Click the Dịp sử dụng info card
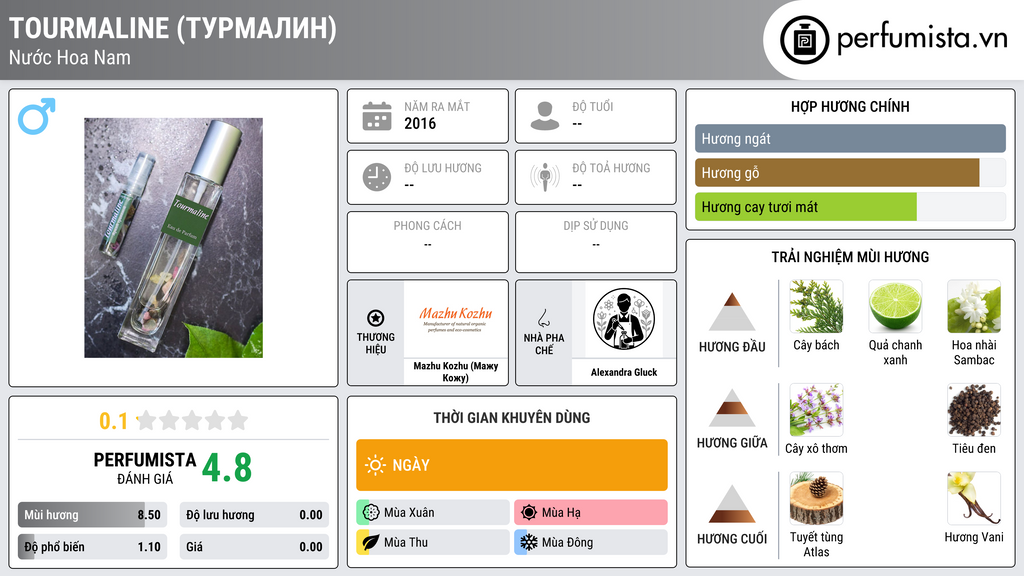This screenshot has height=576, width=1024. (596, 242)
